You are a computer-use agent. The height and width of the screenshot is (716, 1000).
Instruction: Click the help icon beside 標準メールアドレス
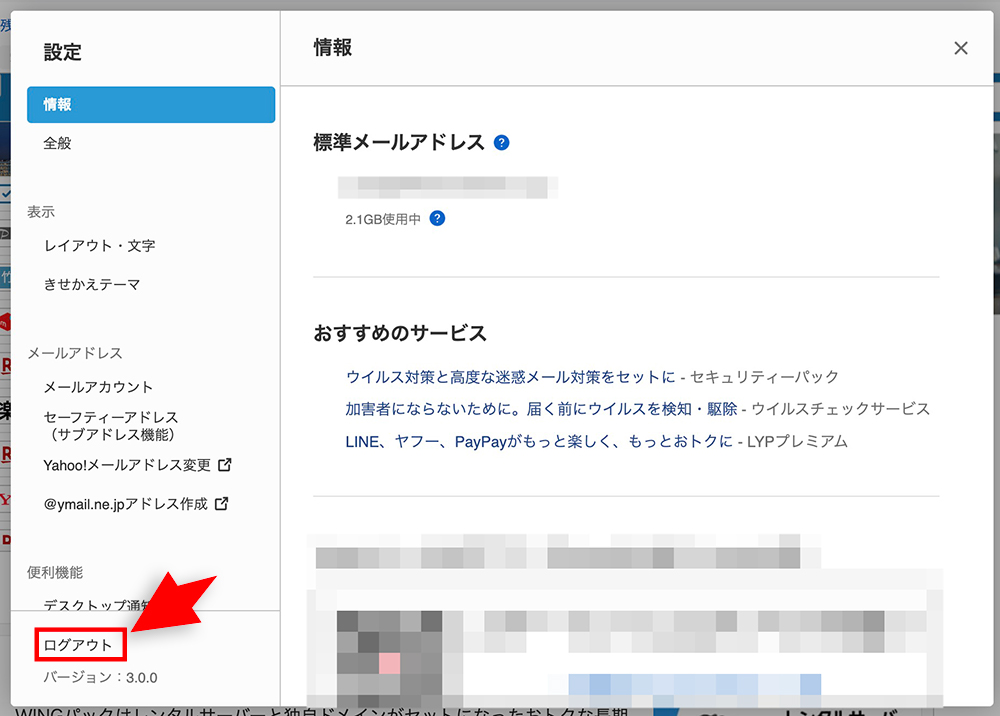pos(501,143)
